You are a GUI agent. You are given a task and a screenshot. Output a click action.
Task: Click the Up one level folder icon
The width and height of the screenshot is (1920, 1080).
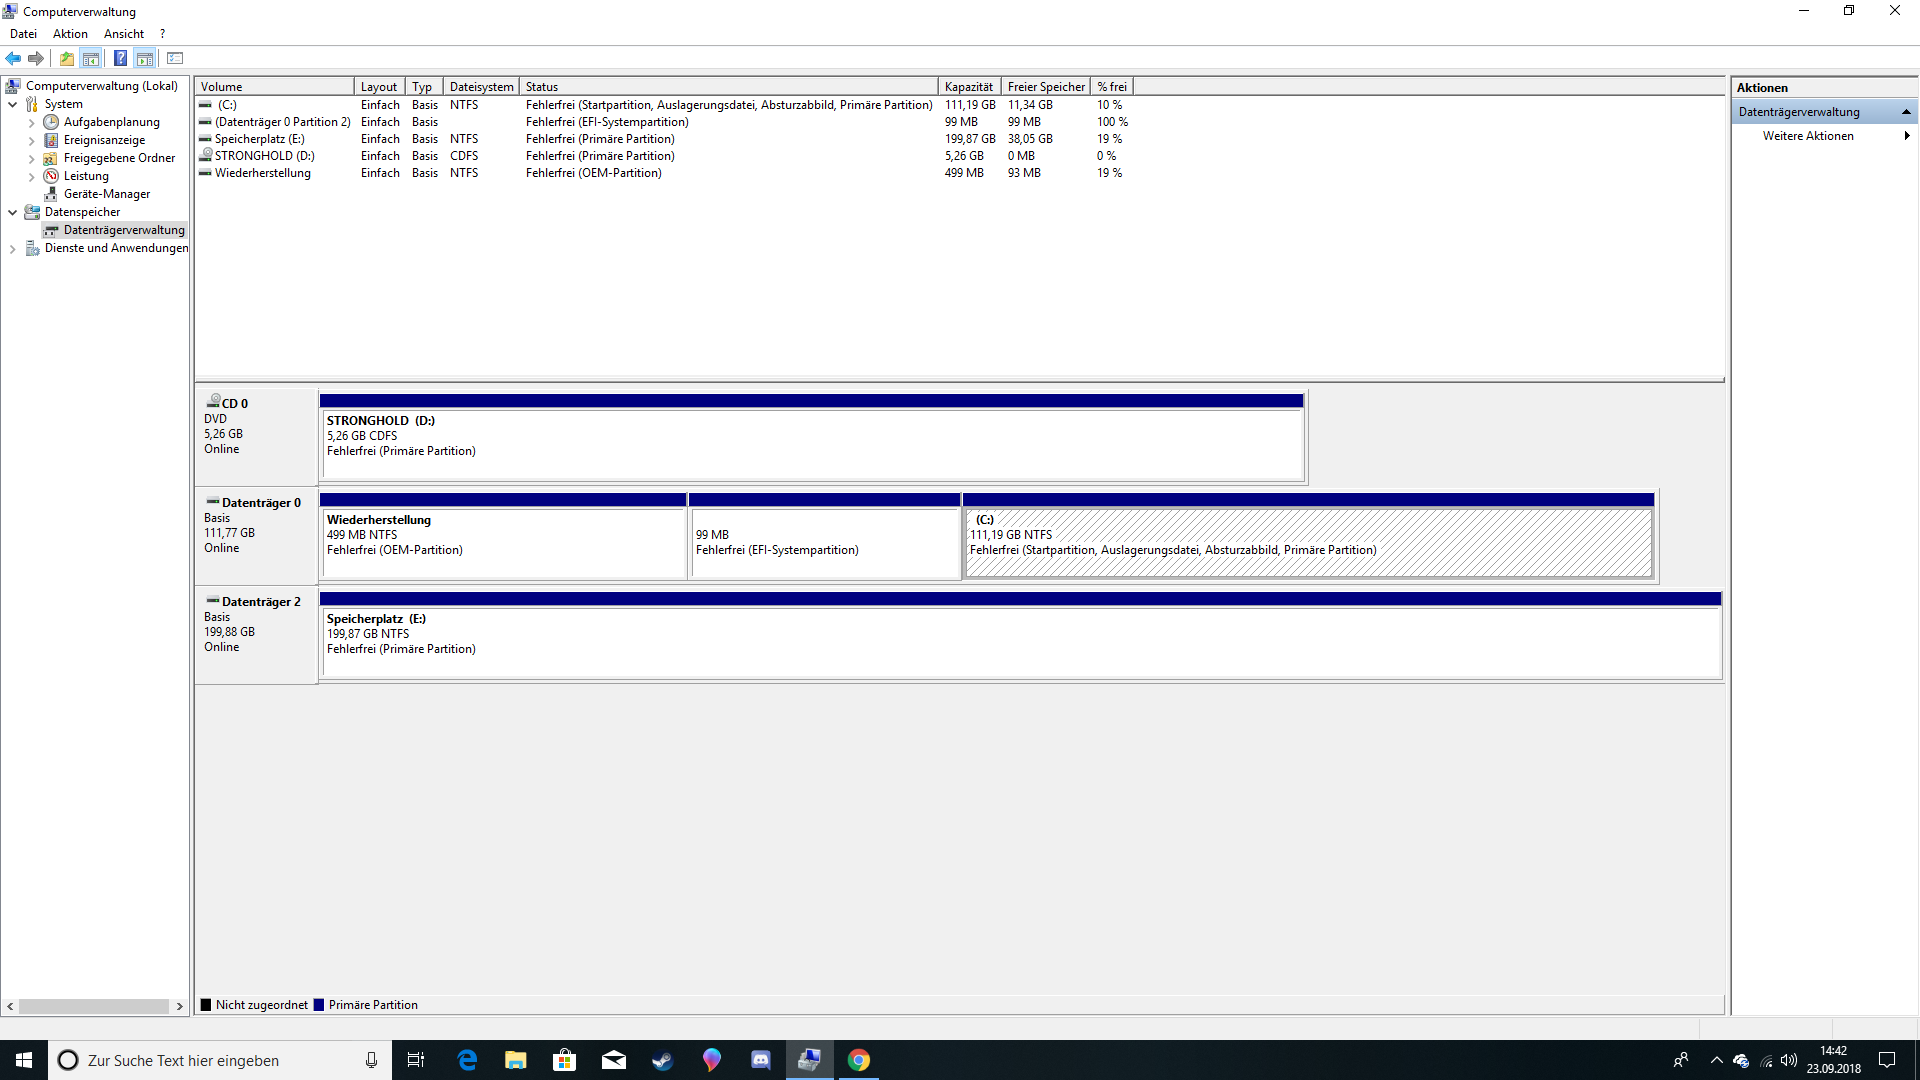(66, 58)
